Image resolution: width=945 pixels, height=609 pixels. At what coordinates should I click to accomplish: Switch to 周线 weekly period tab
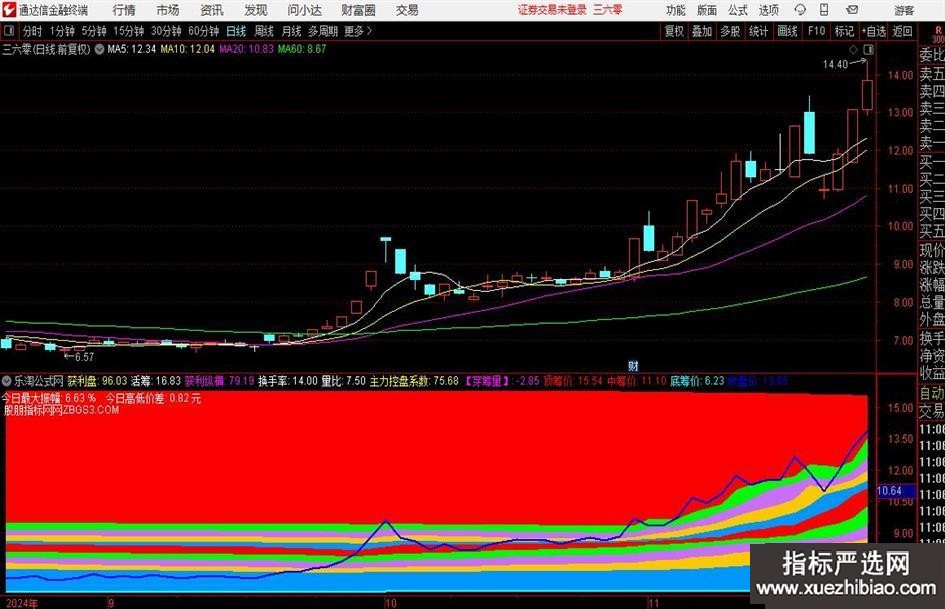(264, 31)
